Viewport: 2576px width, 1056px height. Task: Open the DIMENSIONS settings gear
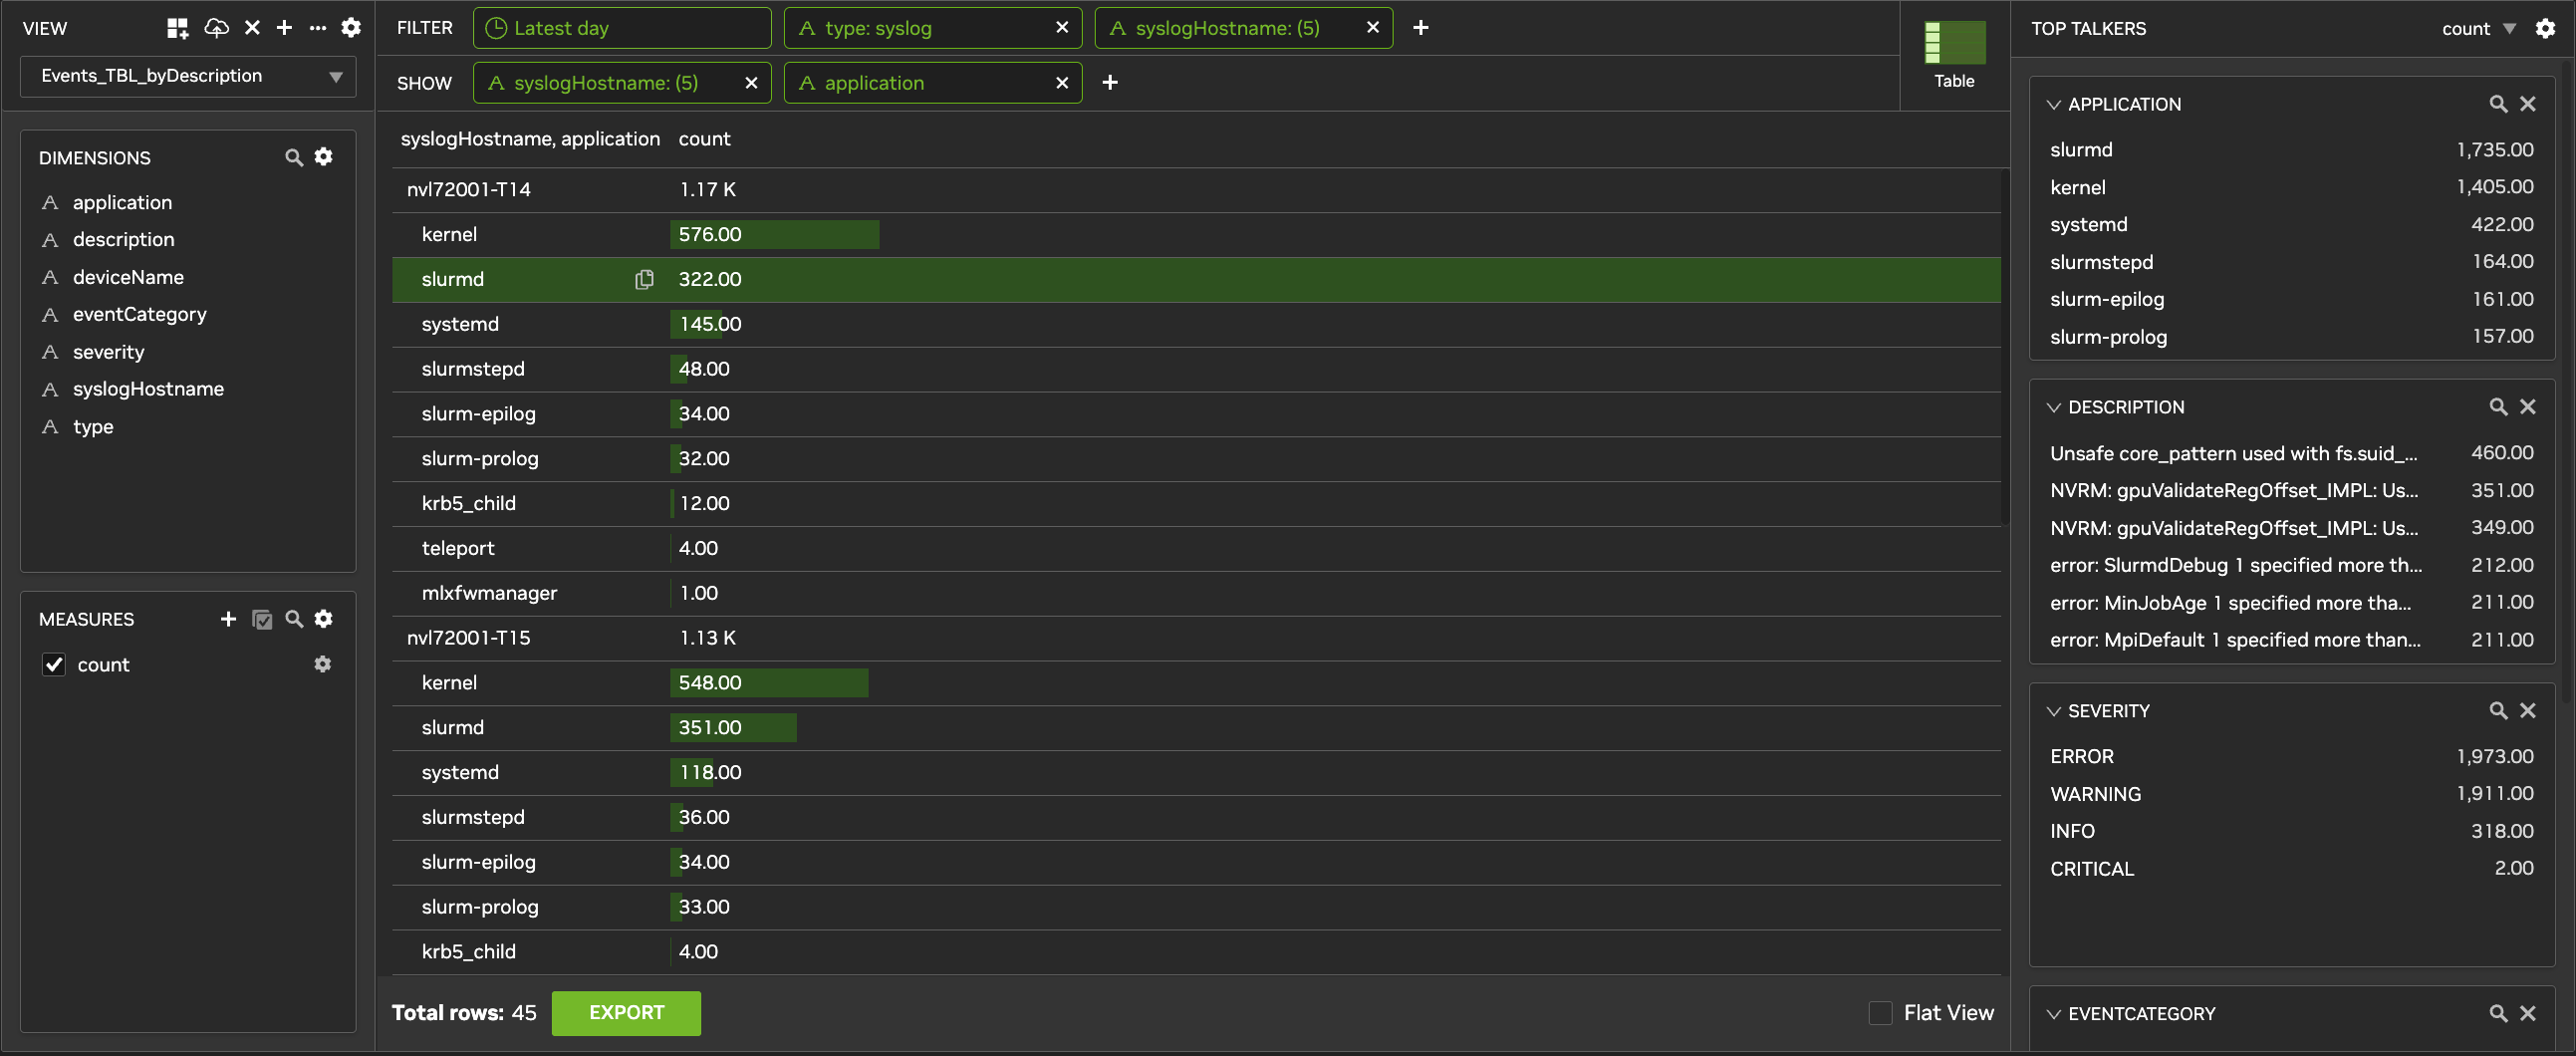click(x=324, y=157)
